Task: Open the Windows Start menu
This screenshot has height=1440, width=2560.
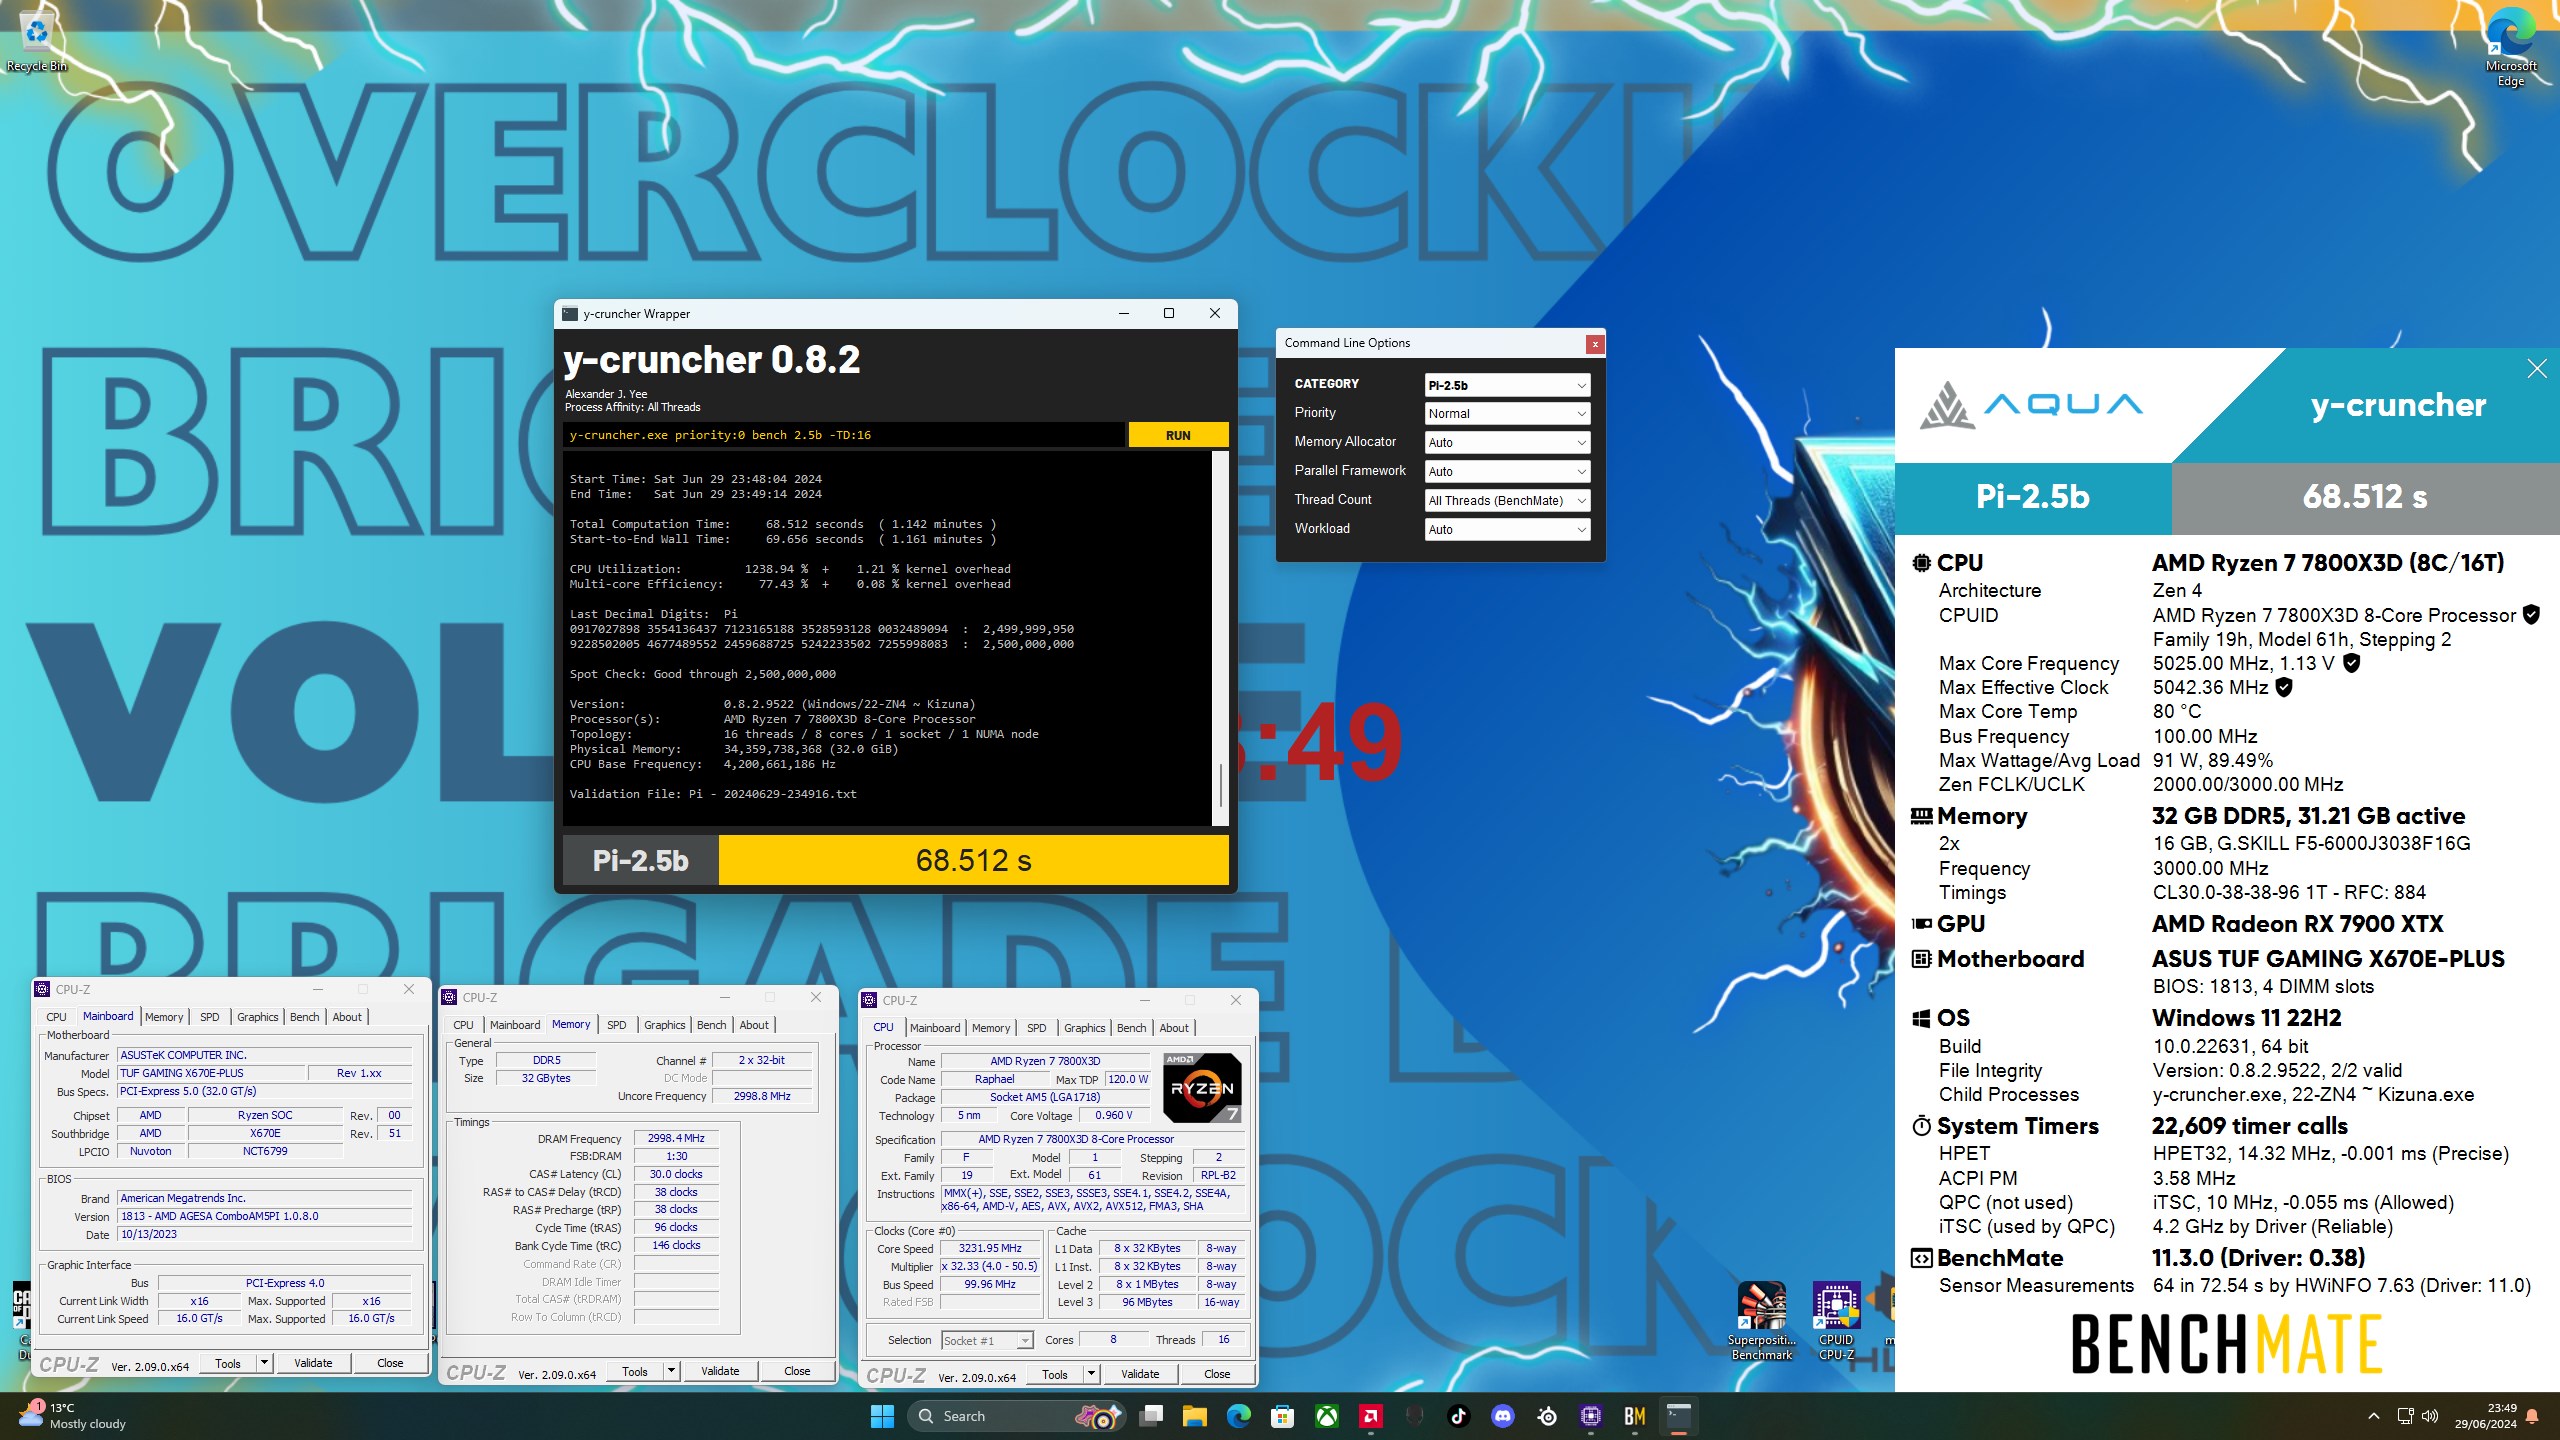Action: pyautogui.click(x=882, y=1416)
